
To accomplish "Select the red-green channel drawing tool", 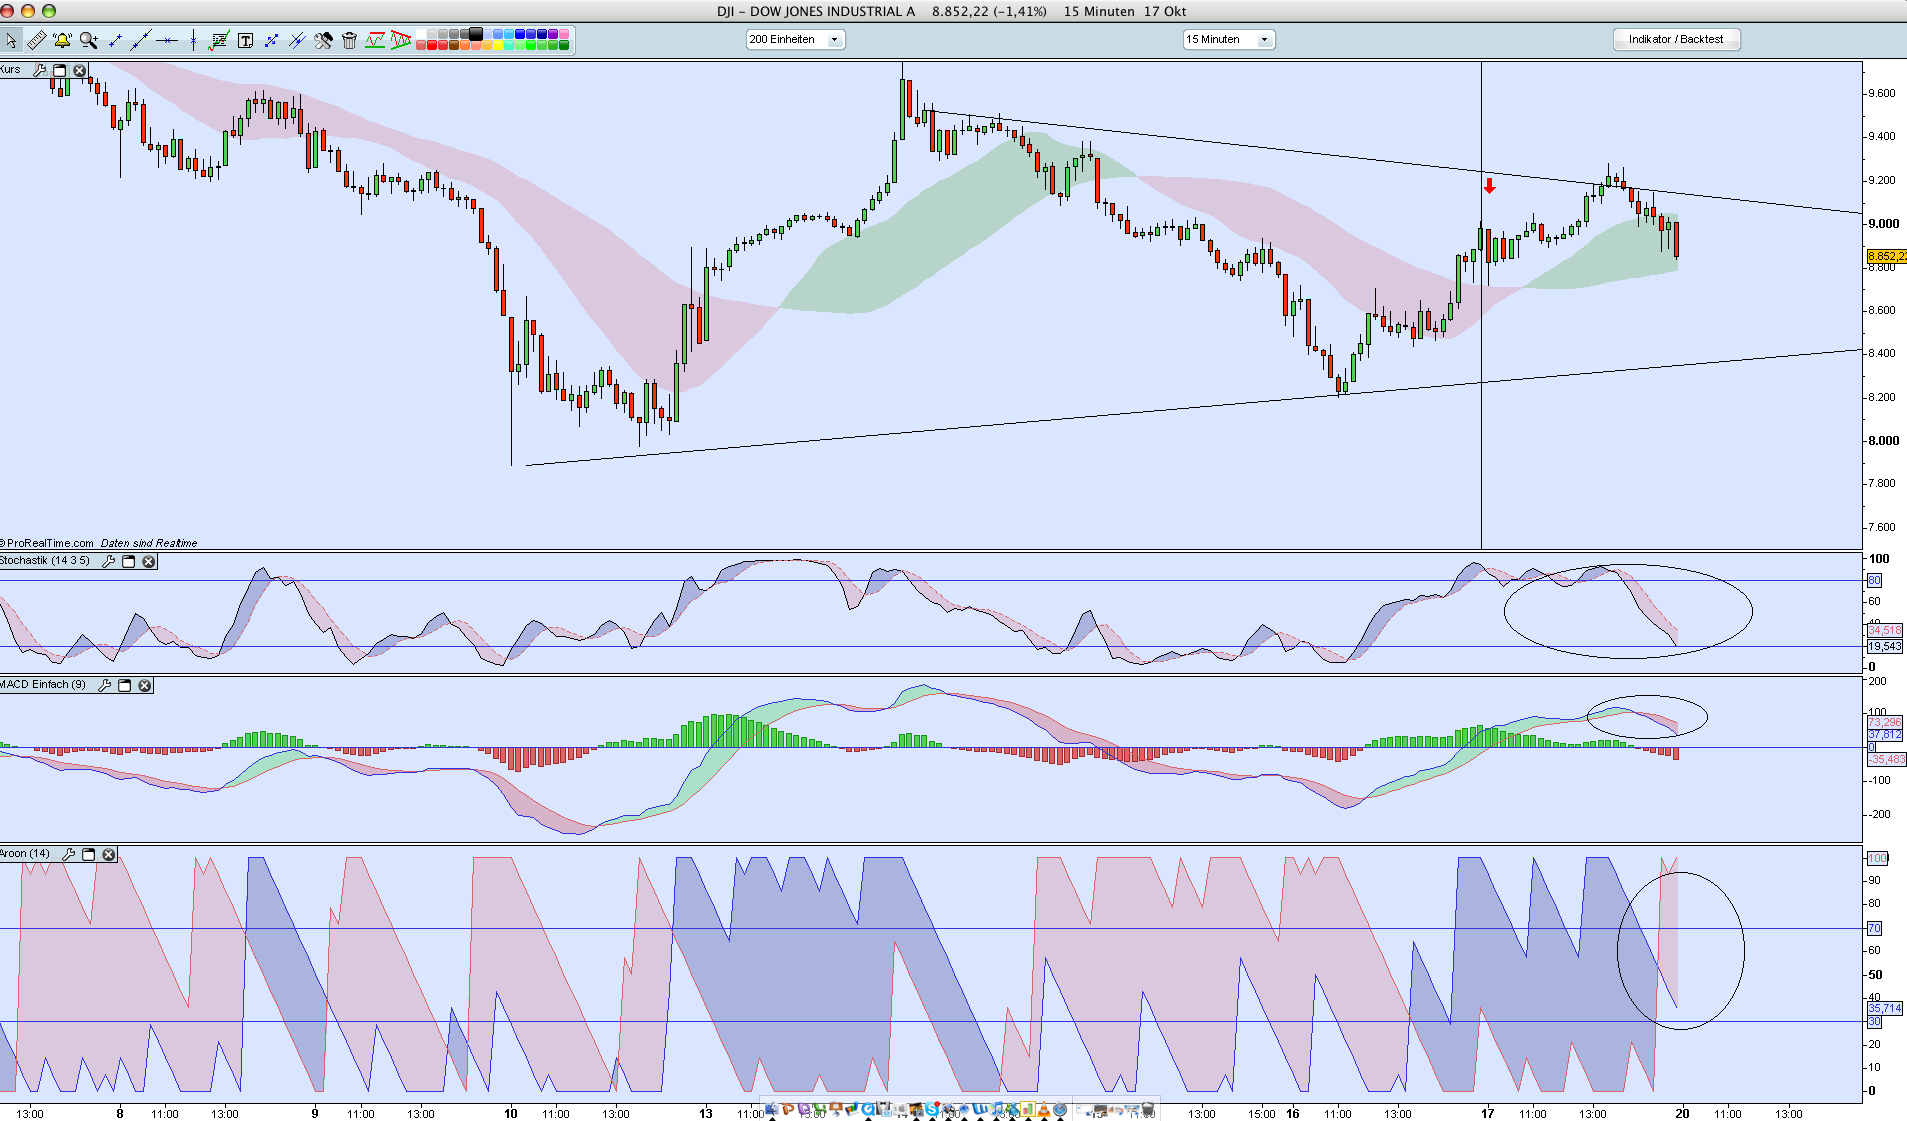I will [375, 40].
